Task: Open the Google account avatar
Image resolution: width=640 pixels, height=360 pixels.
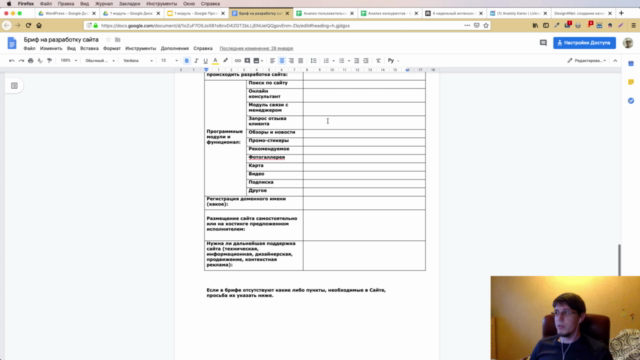Action: pyautogui.click(x=628, y=43)
